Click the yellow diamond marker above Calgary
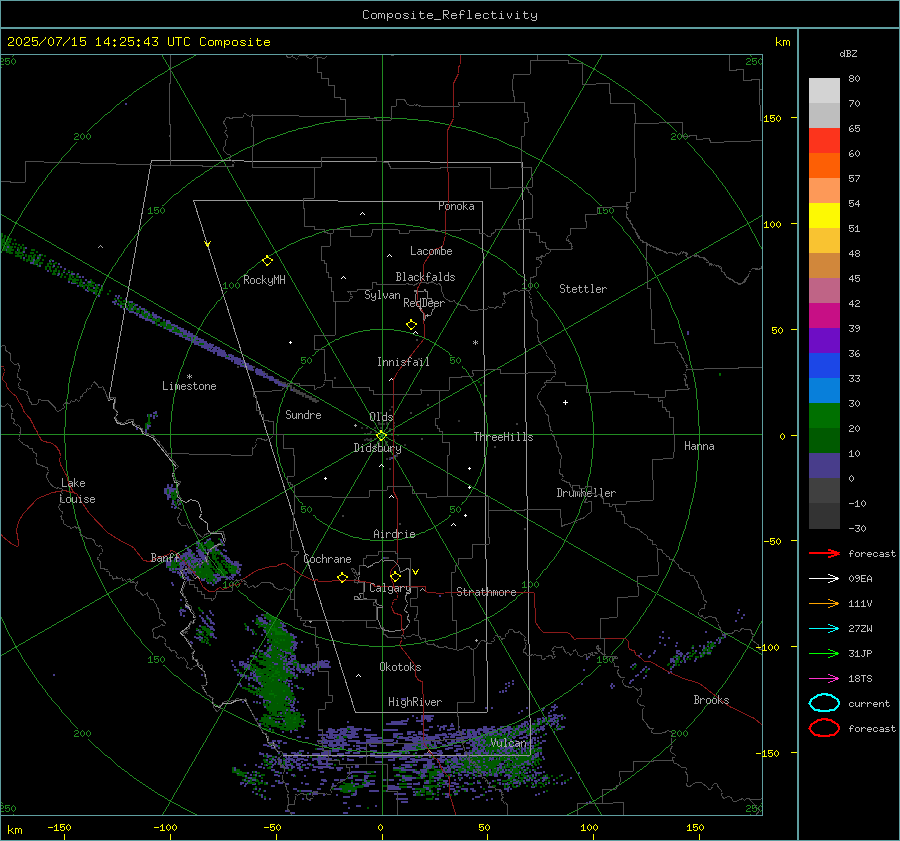Image resolution: width=900 pixels, height=841 pixels. click(395, 576)
